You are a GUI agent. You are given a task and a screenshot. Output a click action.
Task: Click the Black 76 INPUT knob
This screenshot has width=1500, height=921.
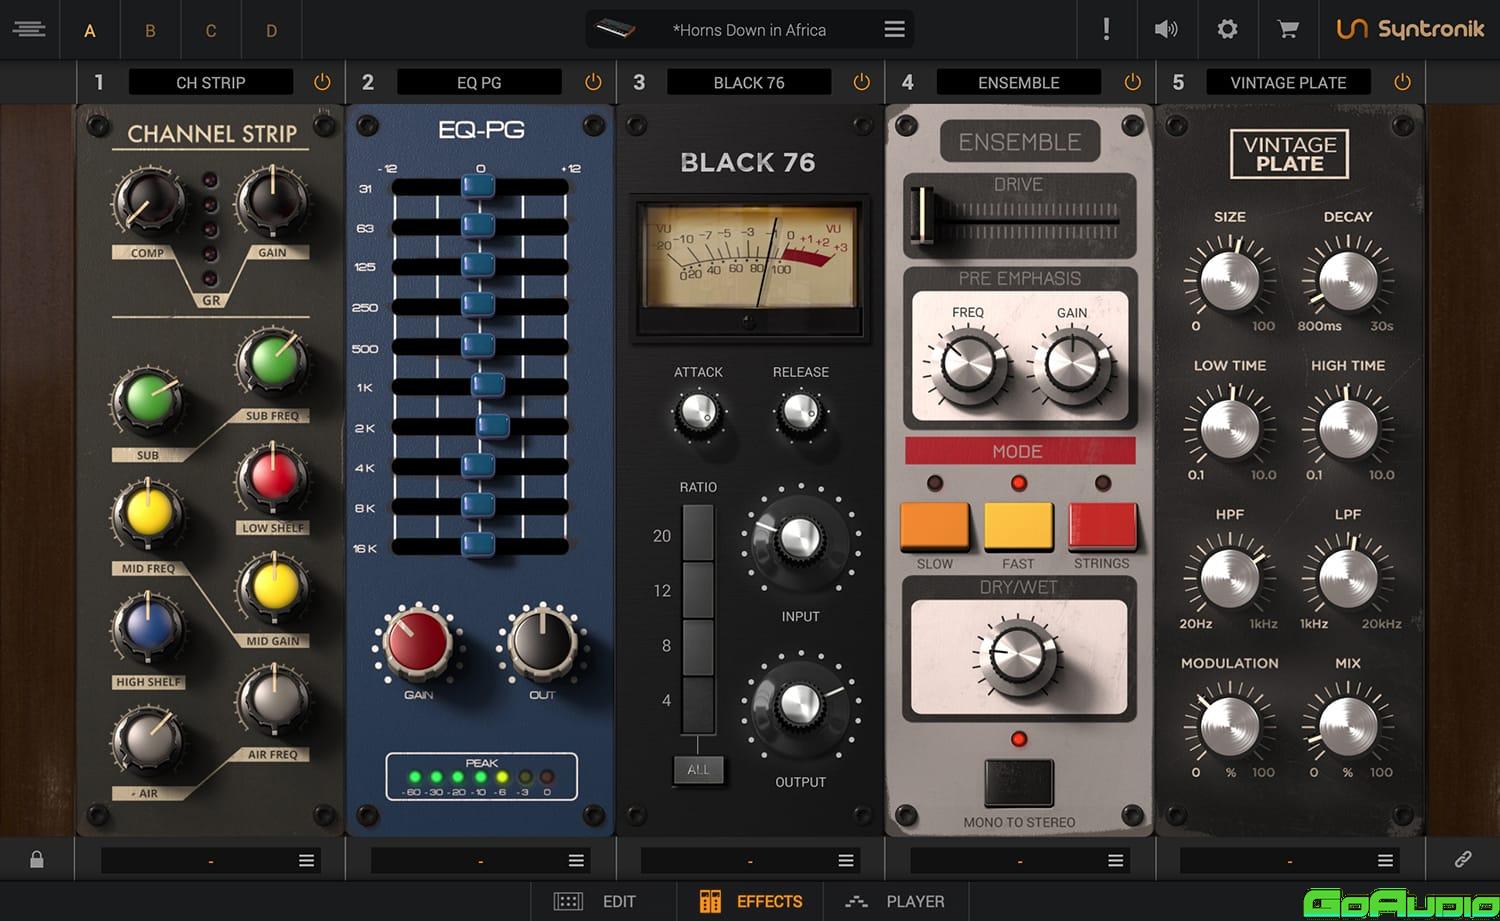tap(800, 540)
